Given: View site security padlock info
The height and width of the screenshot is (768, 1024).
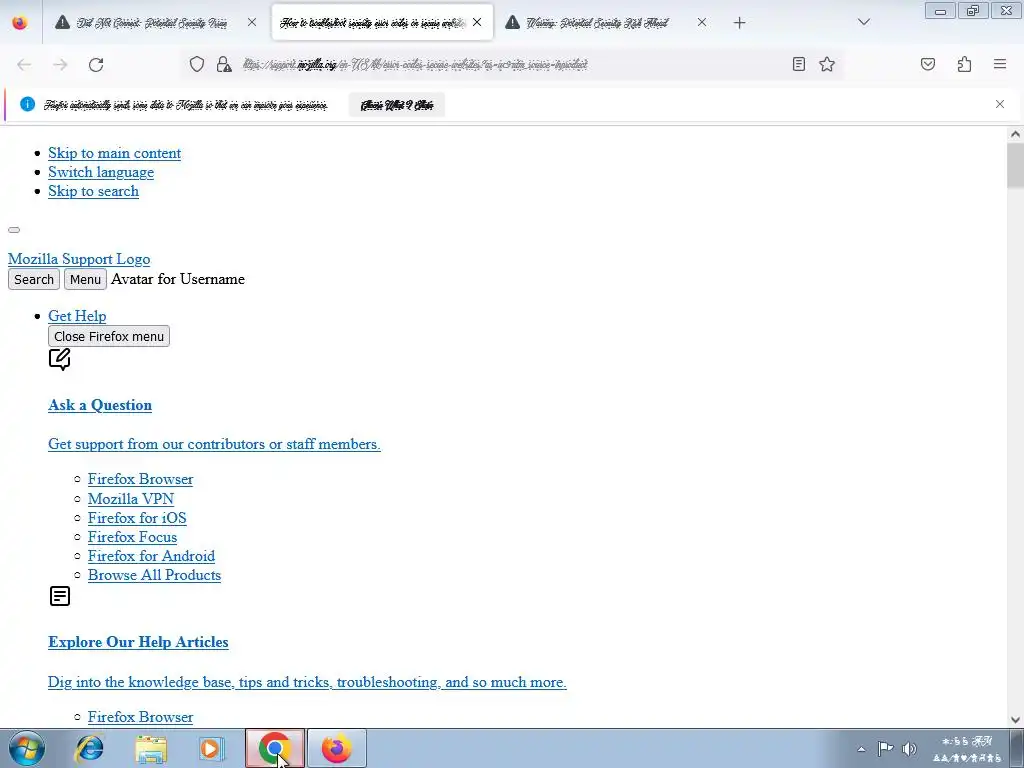Looking at the screenshot, I should [224, 64].
